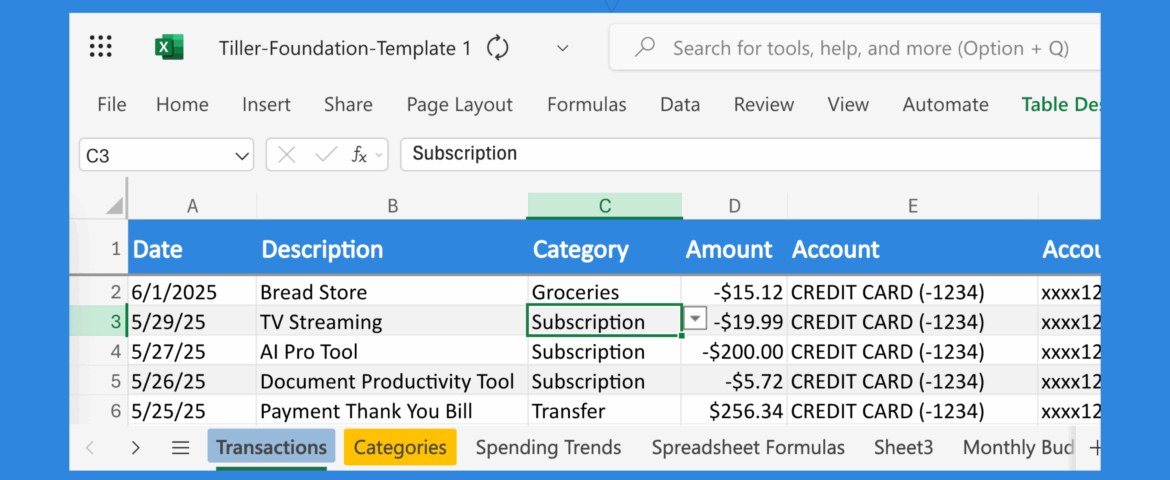
Task: Click the confirm checkmark icon in formula bar
Action: coord(326,155)
